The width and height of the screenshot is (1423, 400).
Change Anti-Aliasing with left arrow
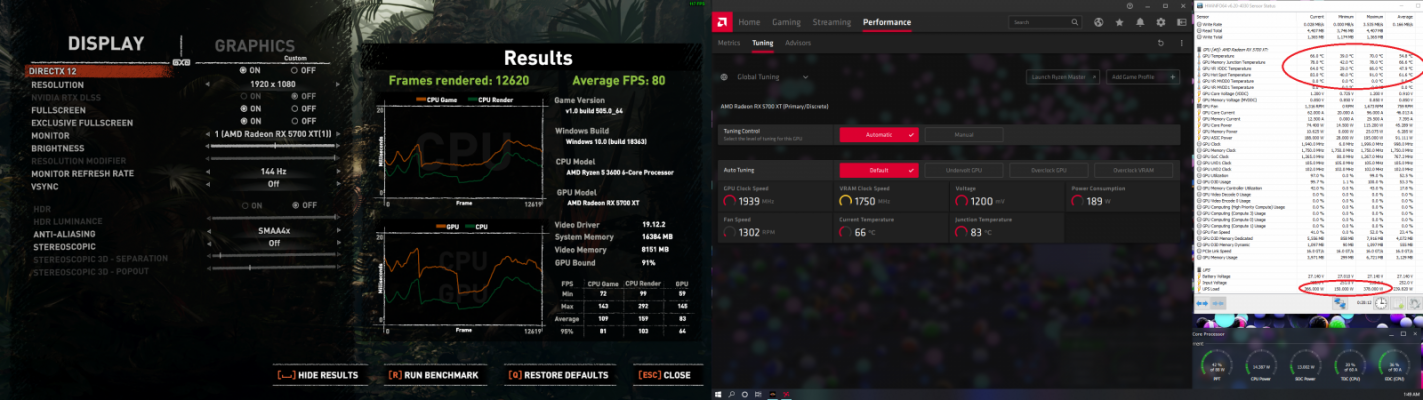click(207, 232)
